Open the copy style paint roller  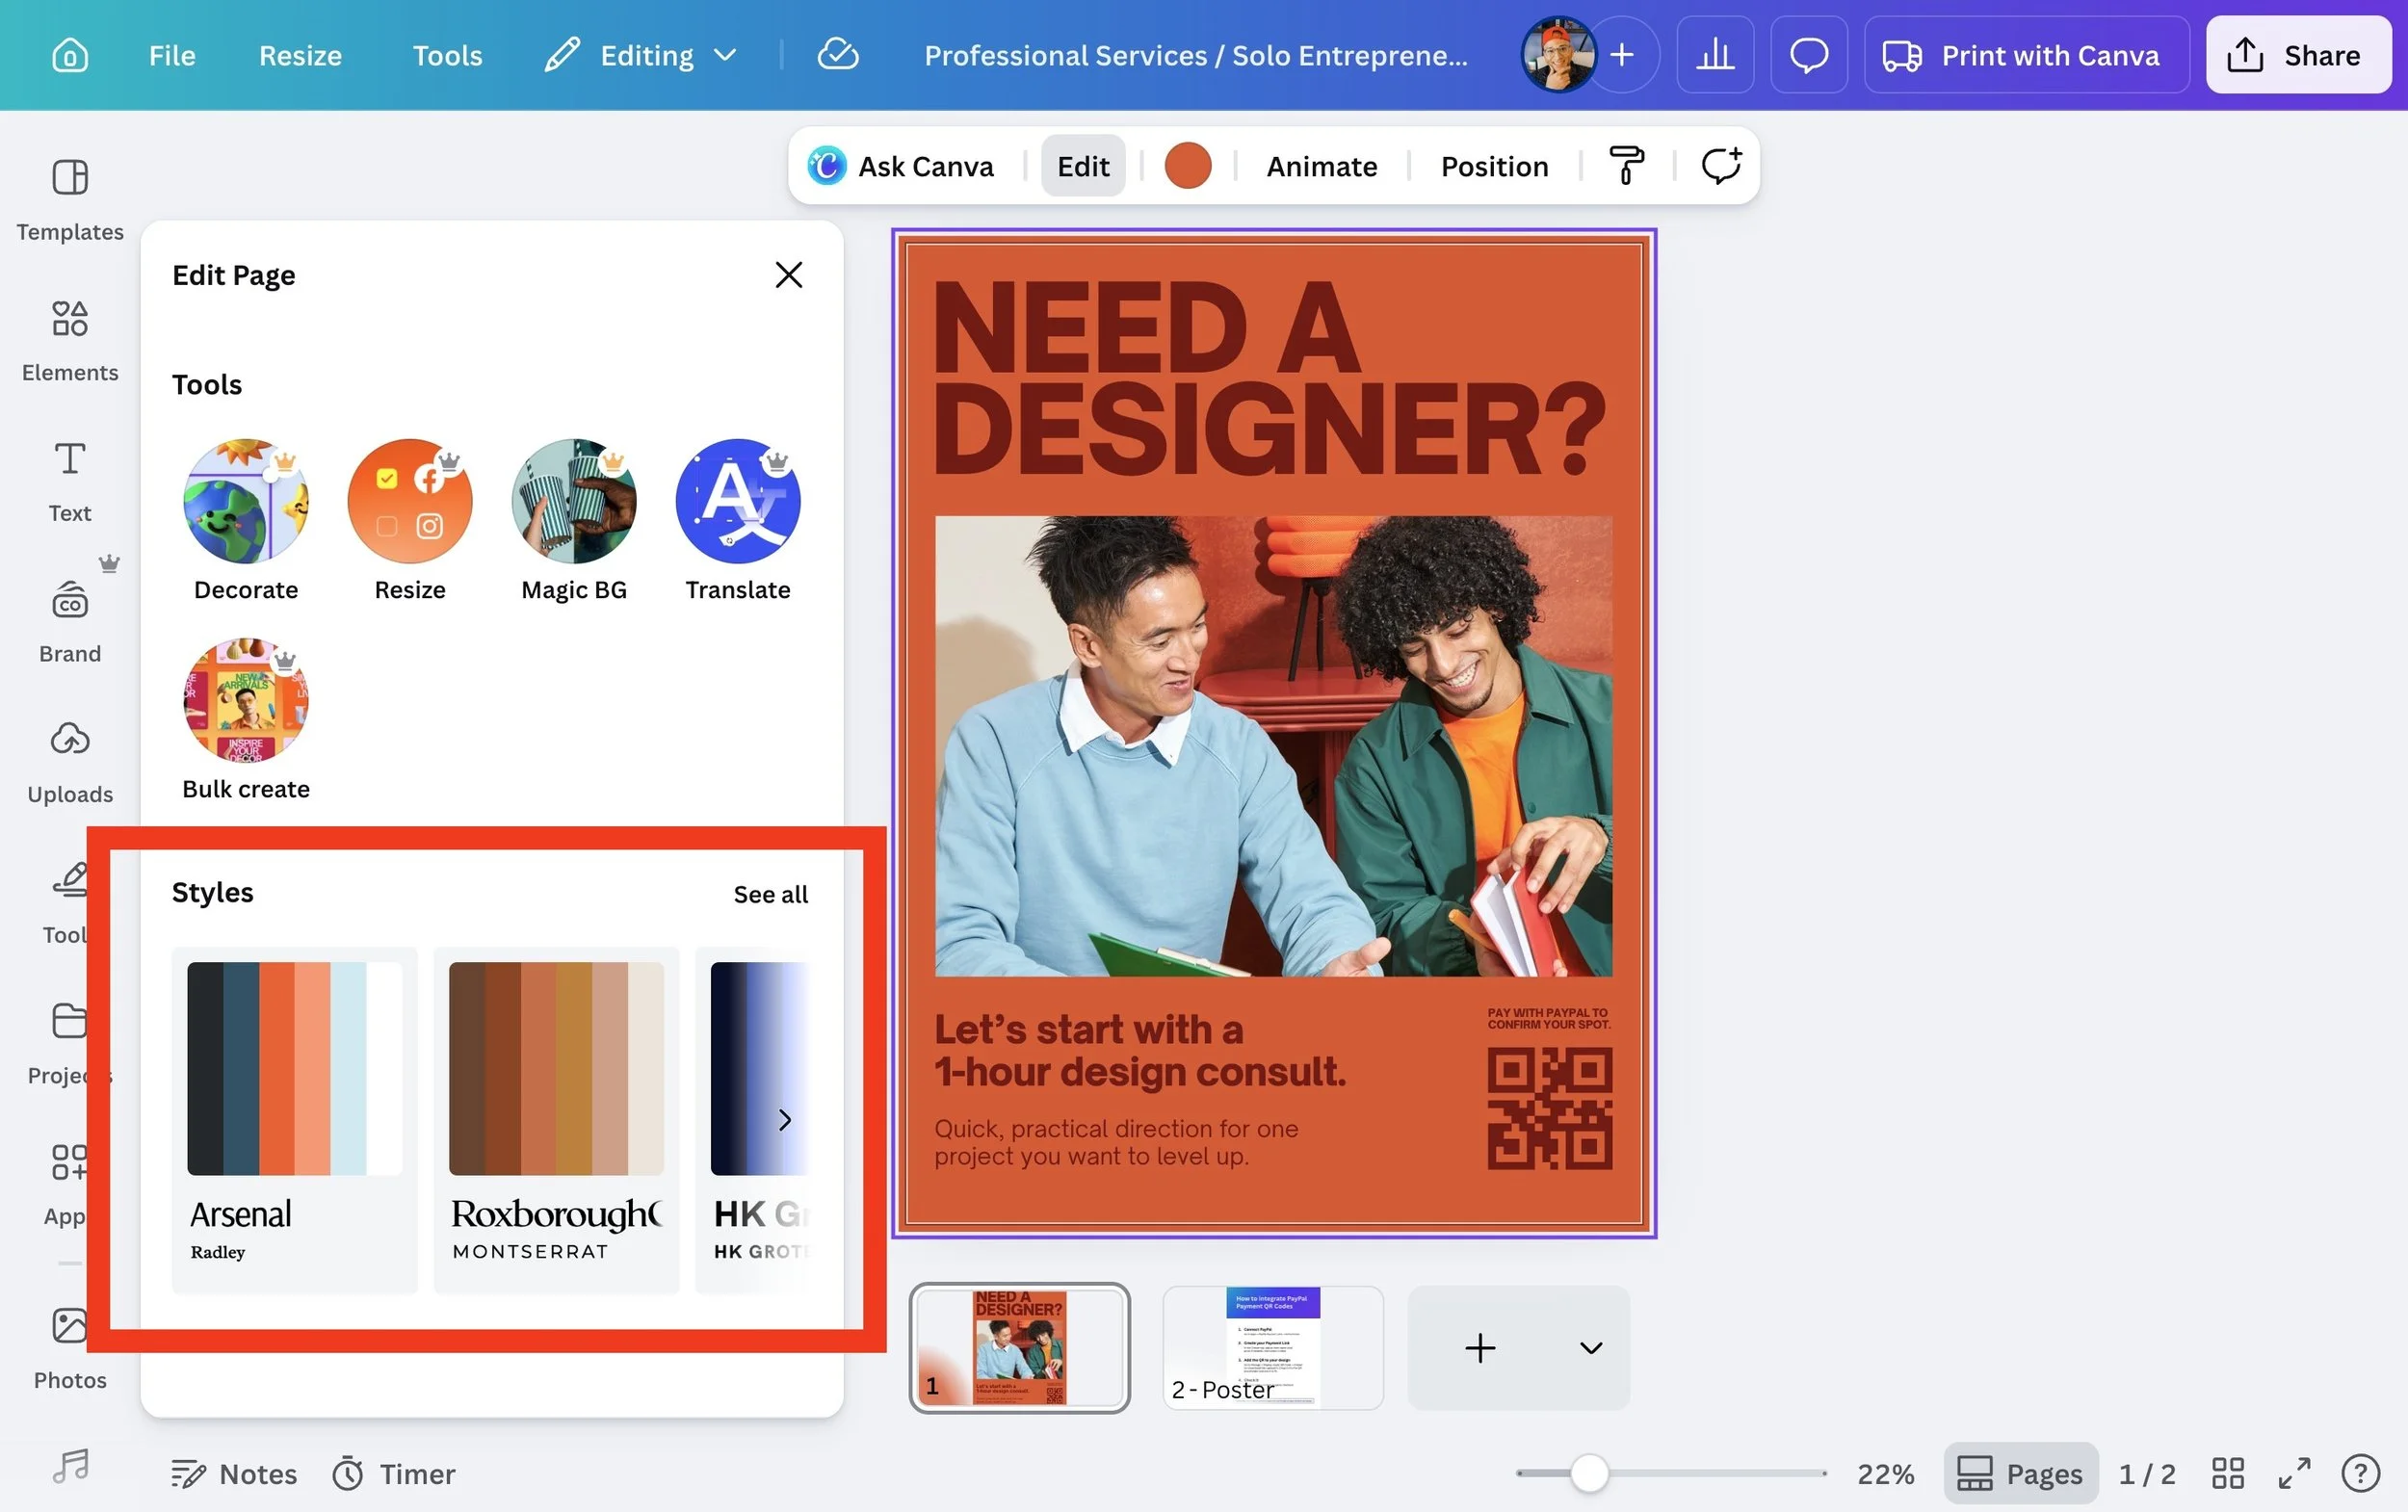(x=1626, y=166)
